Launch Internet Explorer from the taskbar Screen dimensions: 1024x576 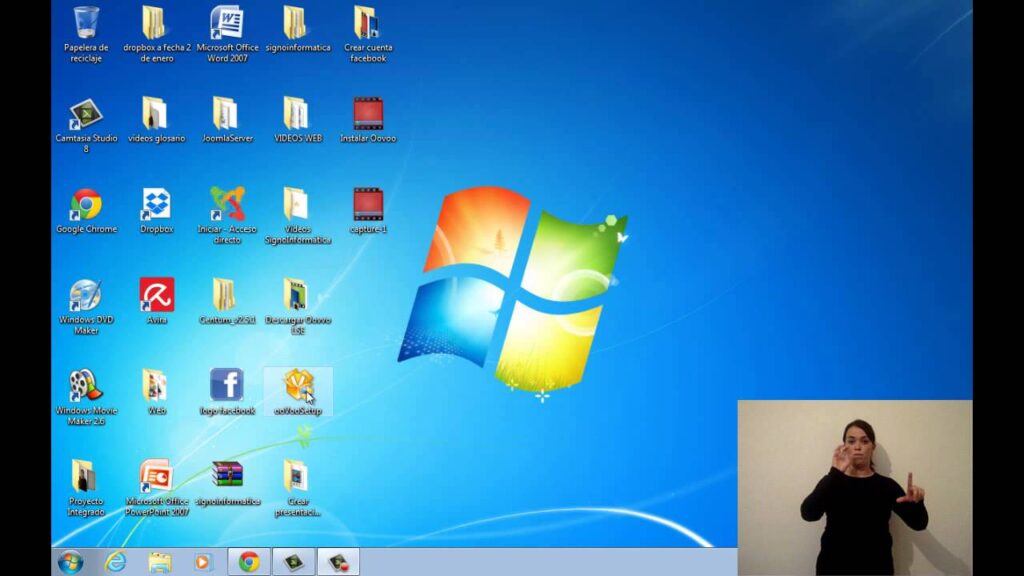[x=116, y=562]
